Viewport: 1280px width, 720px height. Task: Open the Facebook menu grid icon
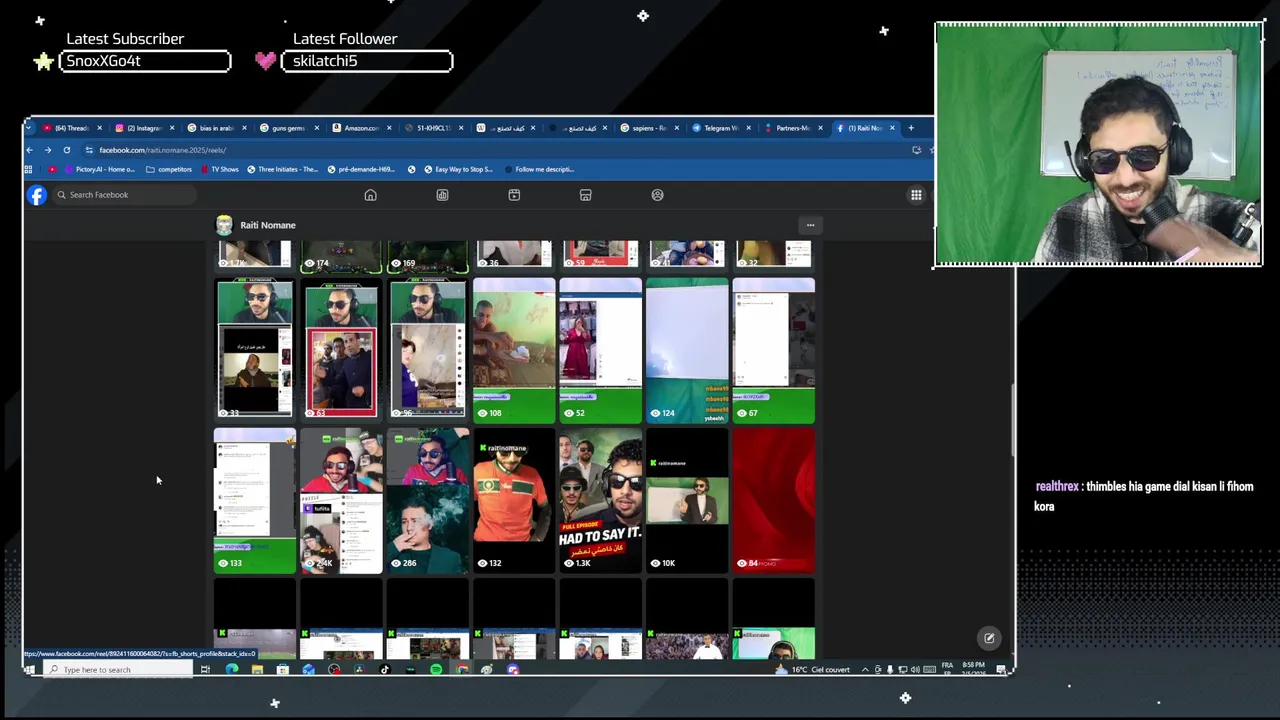tap(916, 195)
